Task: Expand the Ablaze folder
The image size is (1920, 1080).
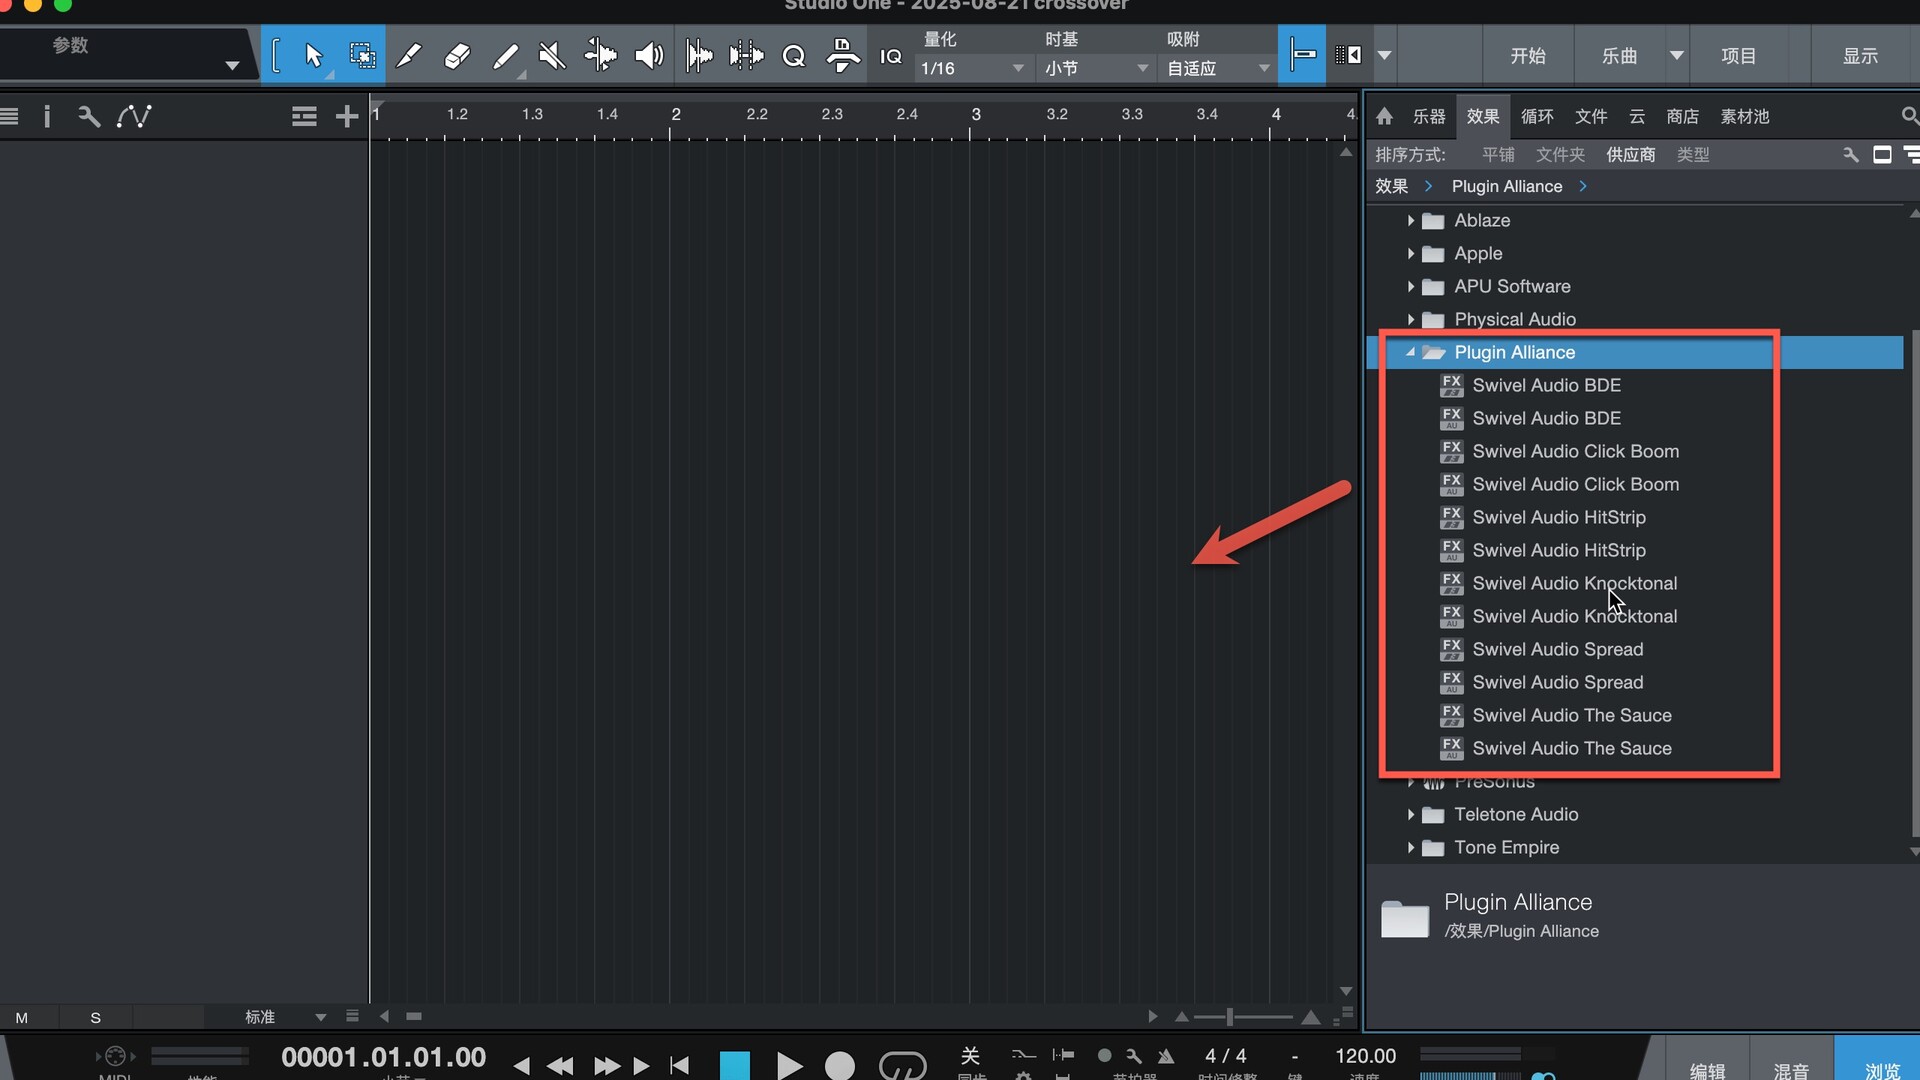Action: tap(1410, 220)
